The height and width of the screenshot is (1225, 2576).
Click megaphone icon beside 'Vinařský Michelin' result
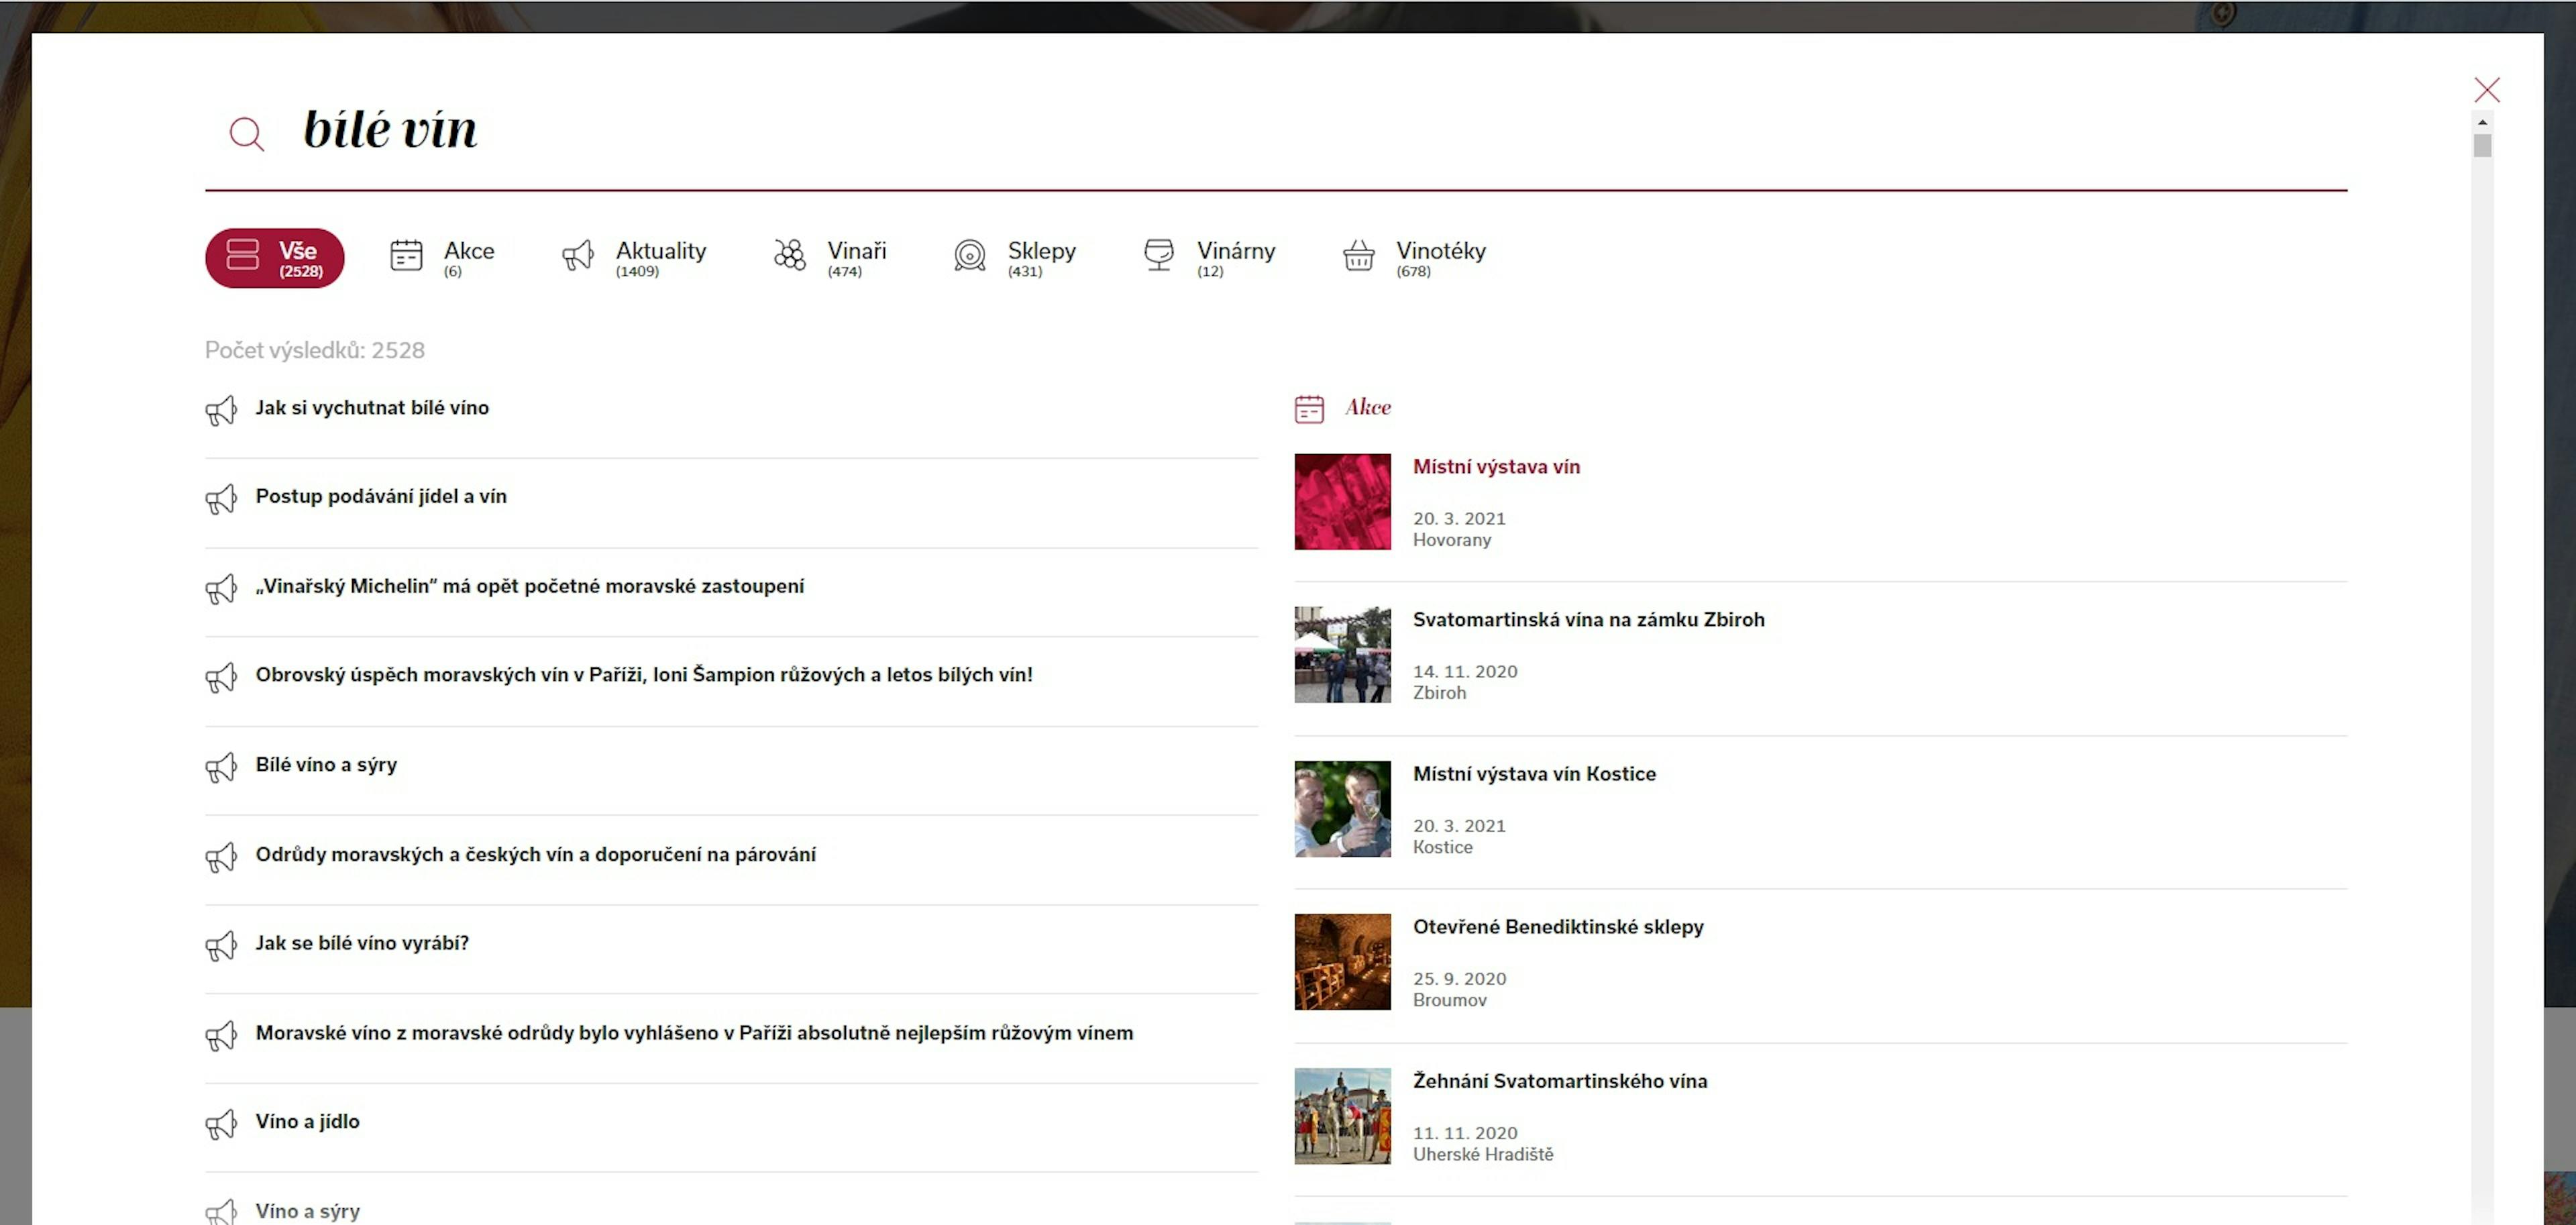pos(221,589)
